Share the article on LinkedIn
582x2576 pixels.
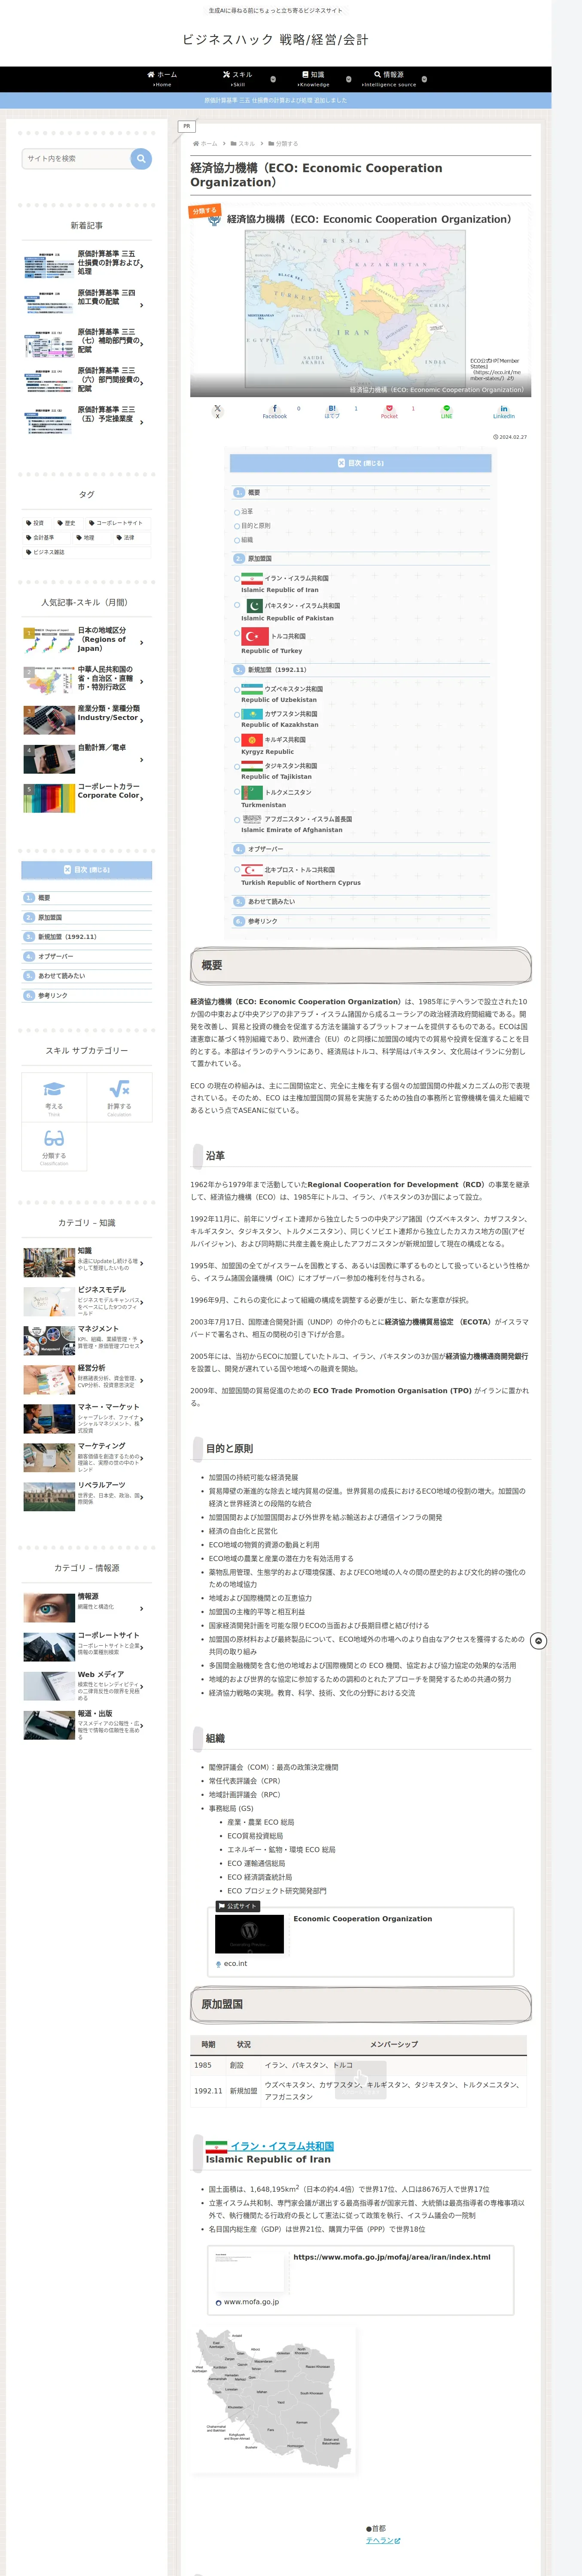(504, 411)
